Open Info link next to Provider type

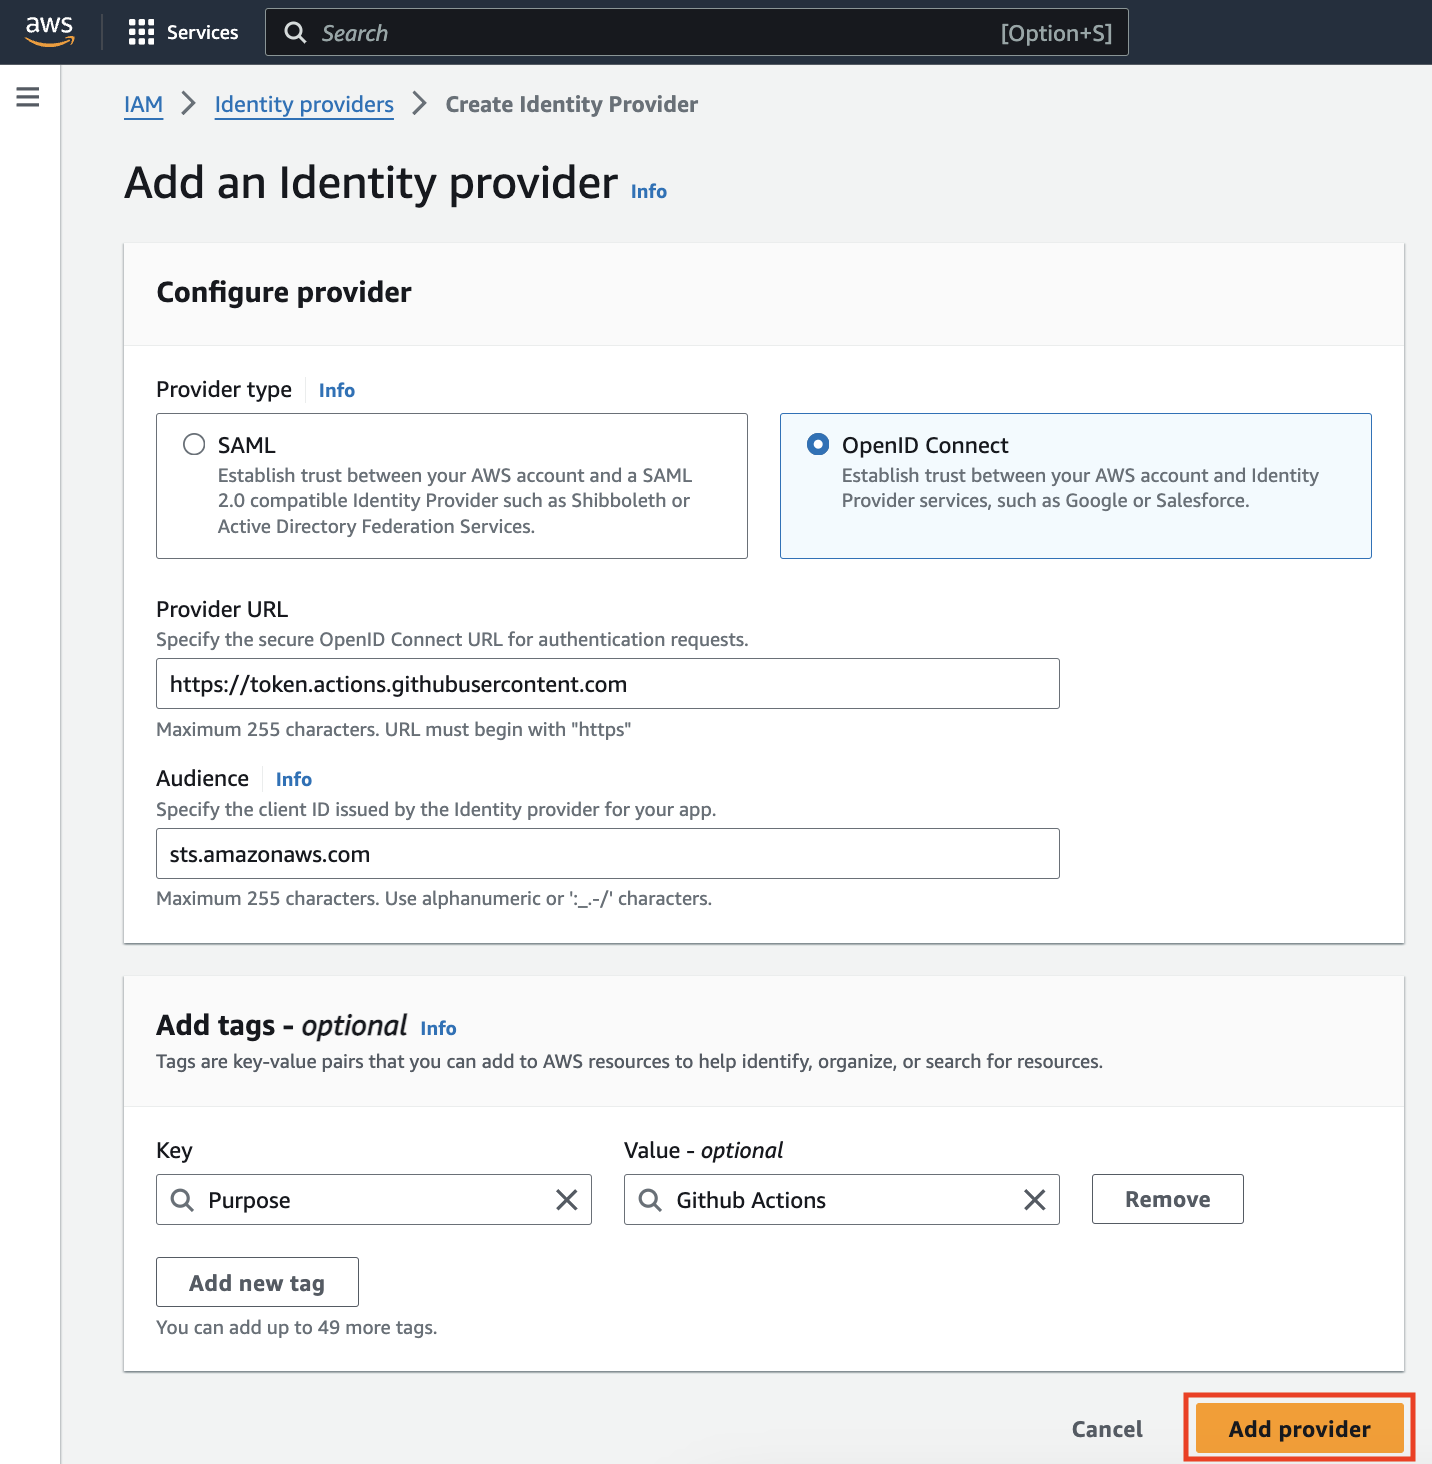coord(336,391)
